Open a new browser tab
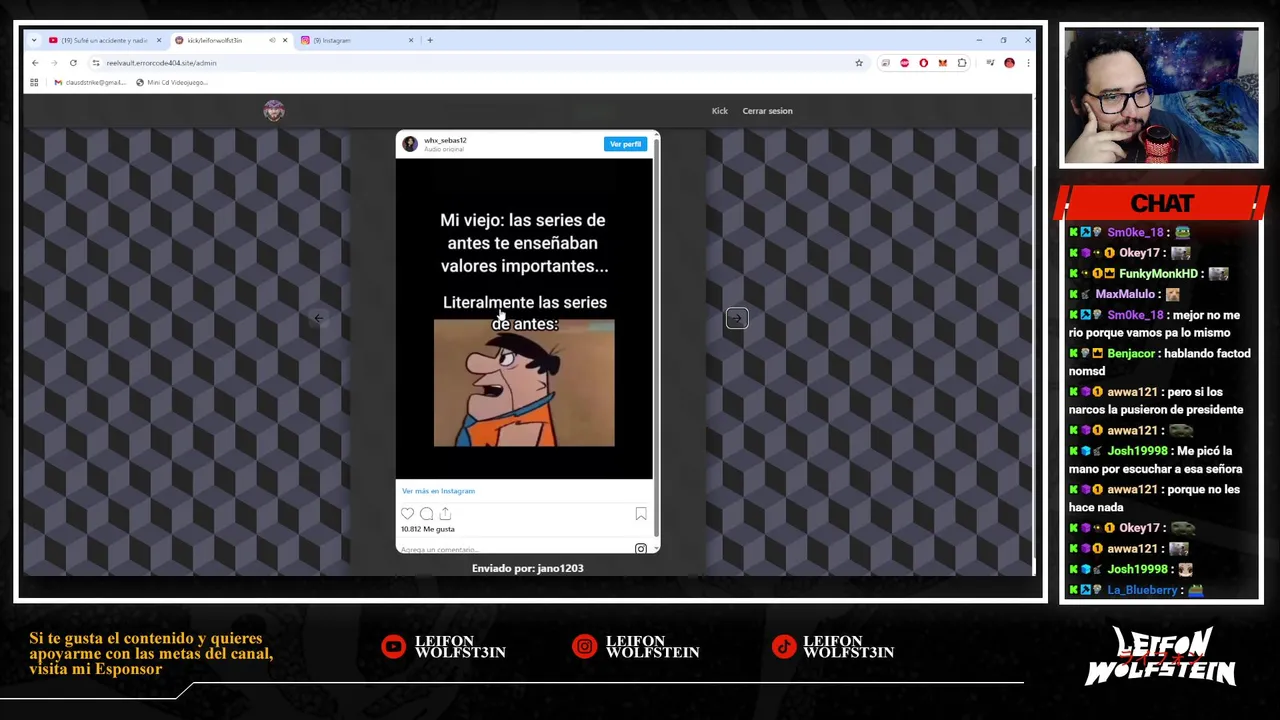The height and width of the screenshot is (720, 1280). point(430,40)
